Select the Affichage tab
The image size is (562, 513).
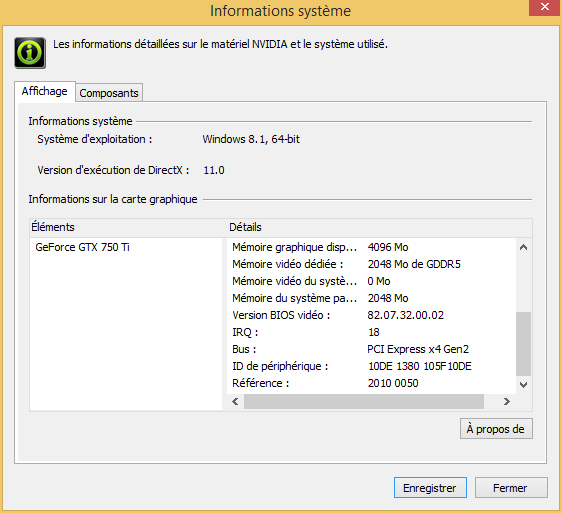pos(45,91)
